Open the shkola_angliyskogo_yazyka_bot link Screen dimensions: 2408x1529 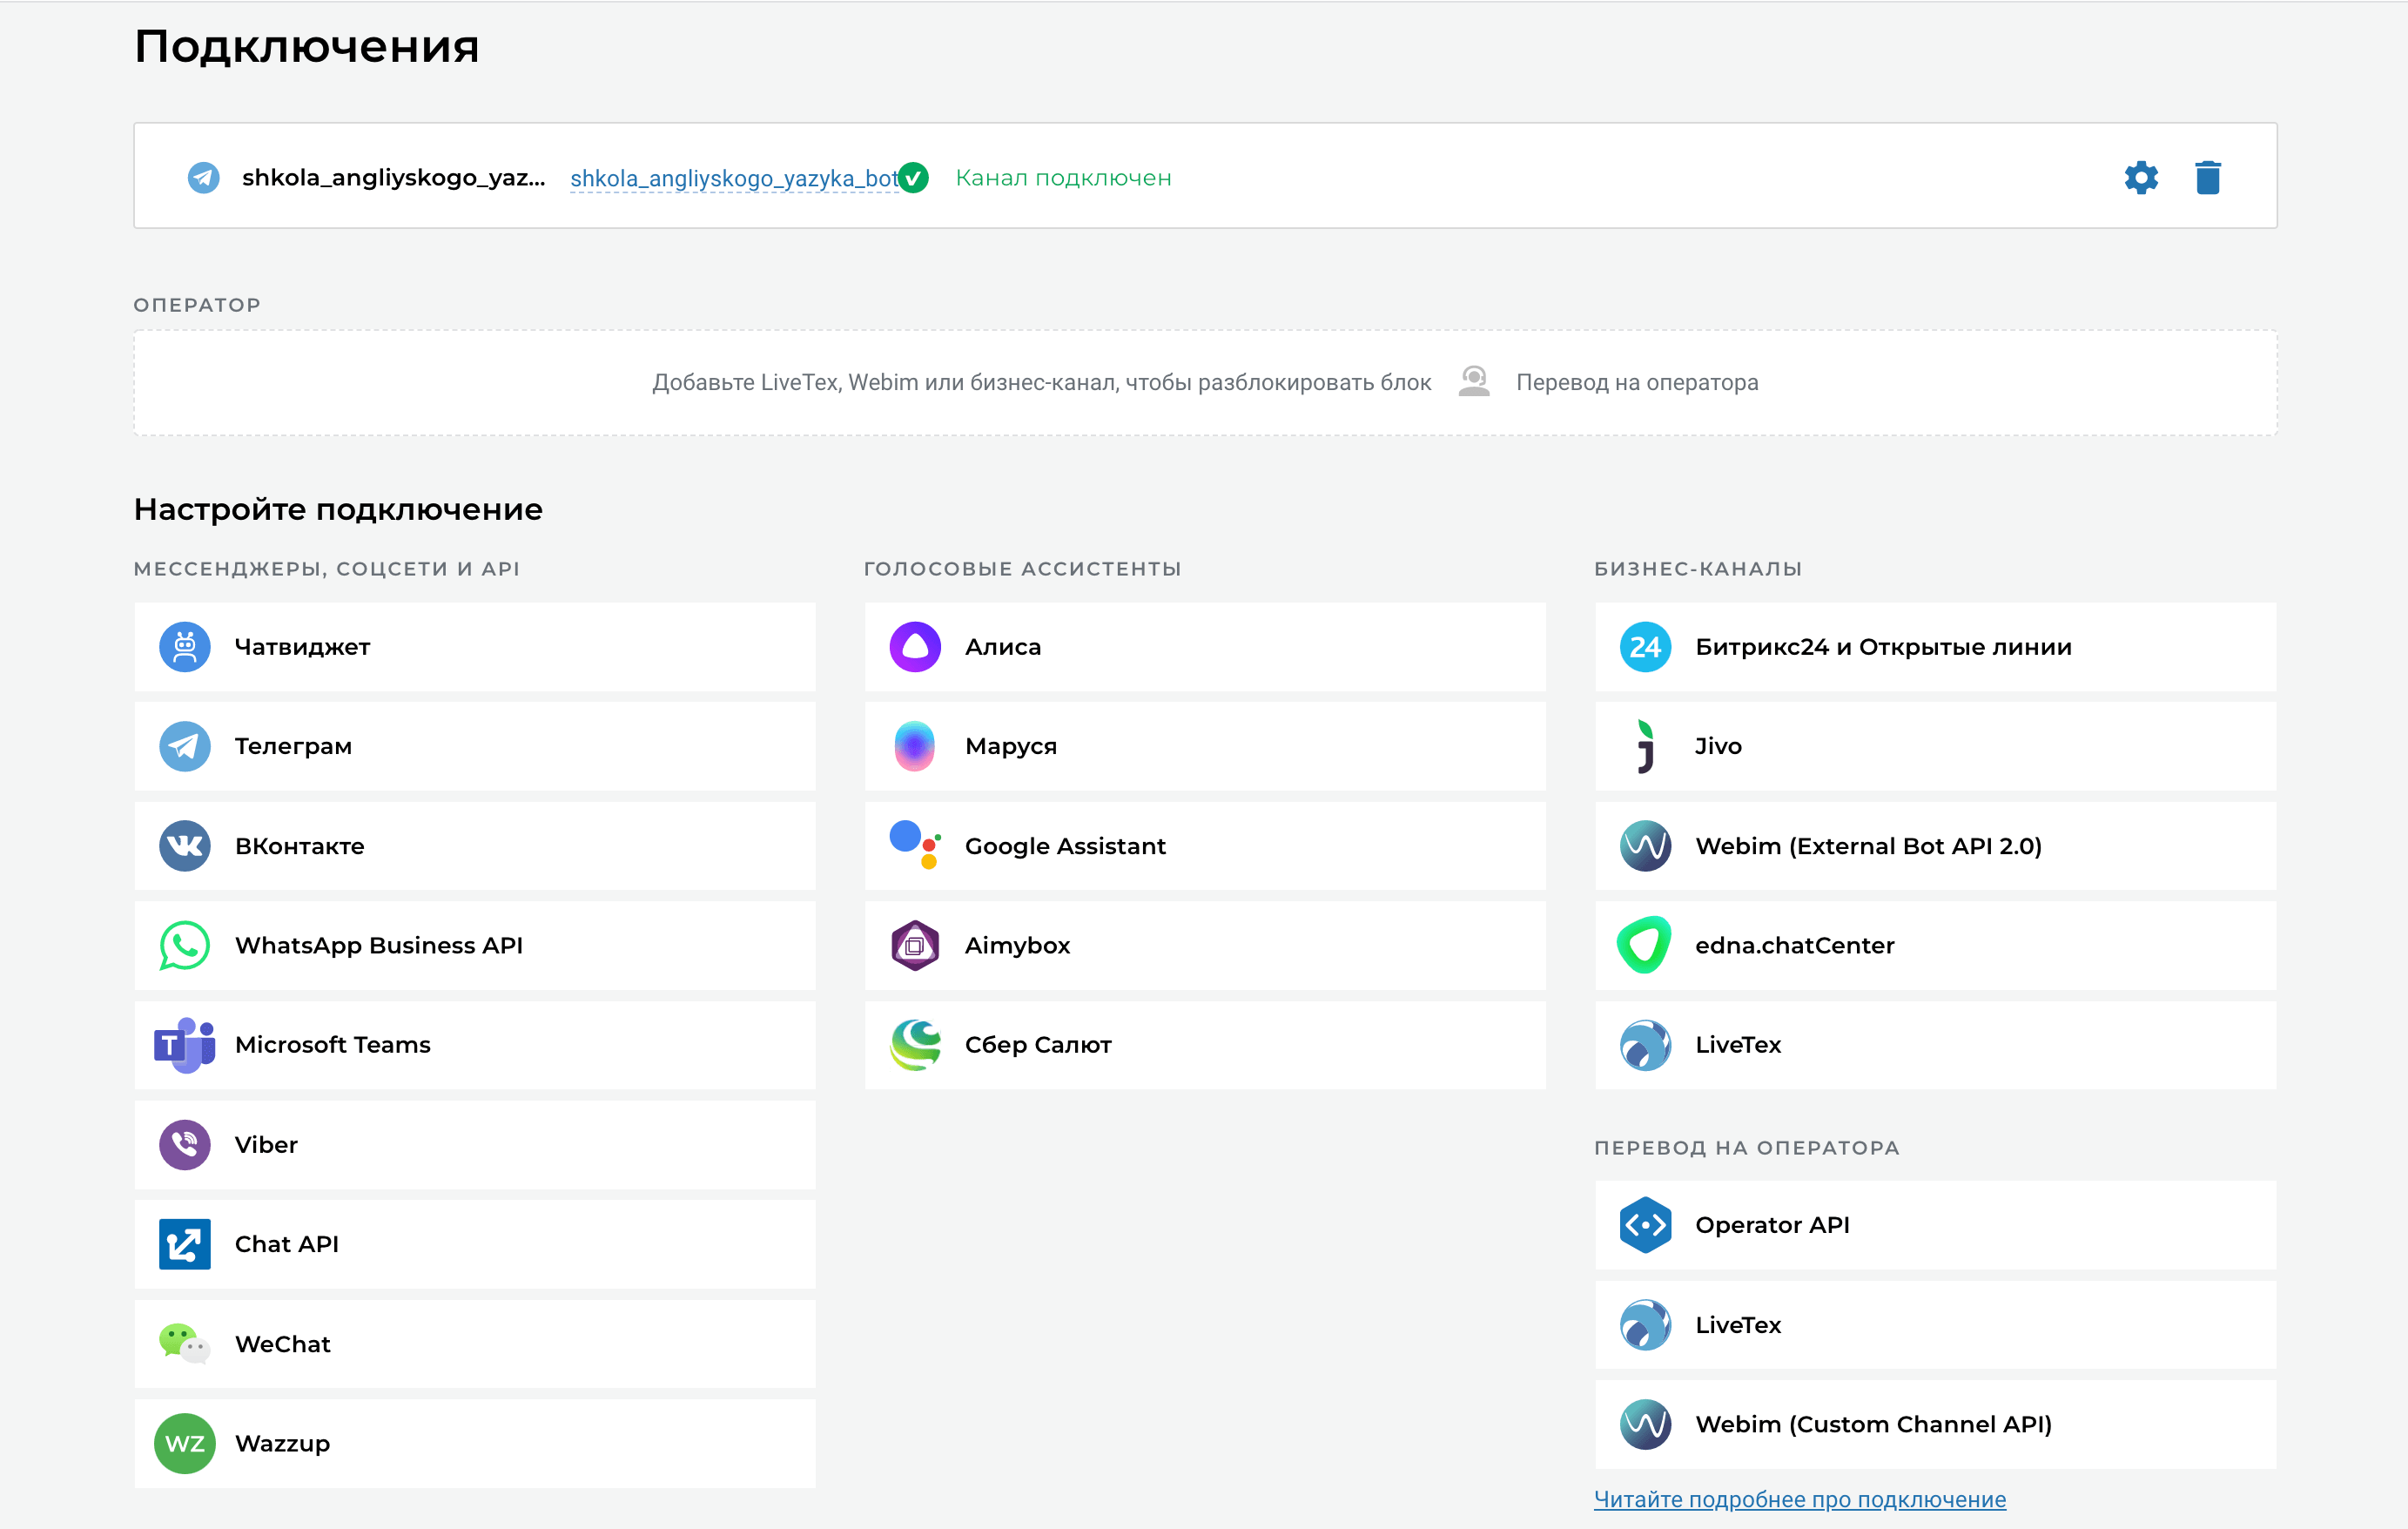click(x=734, y=178)
